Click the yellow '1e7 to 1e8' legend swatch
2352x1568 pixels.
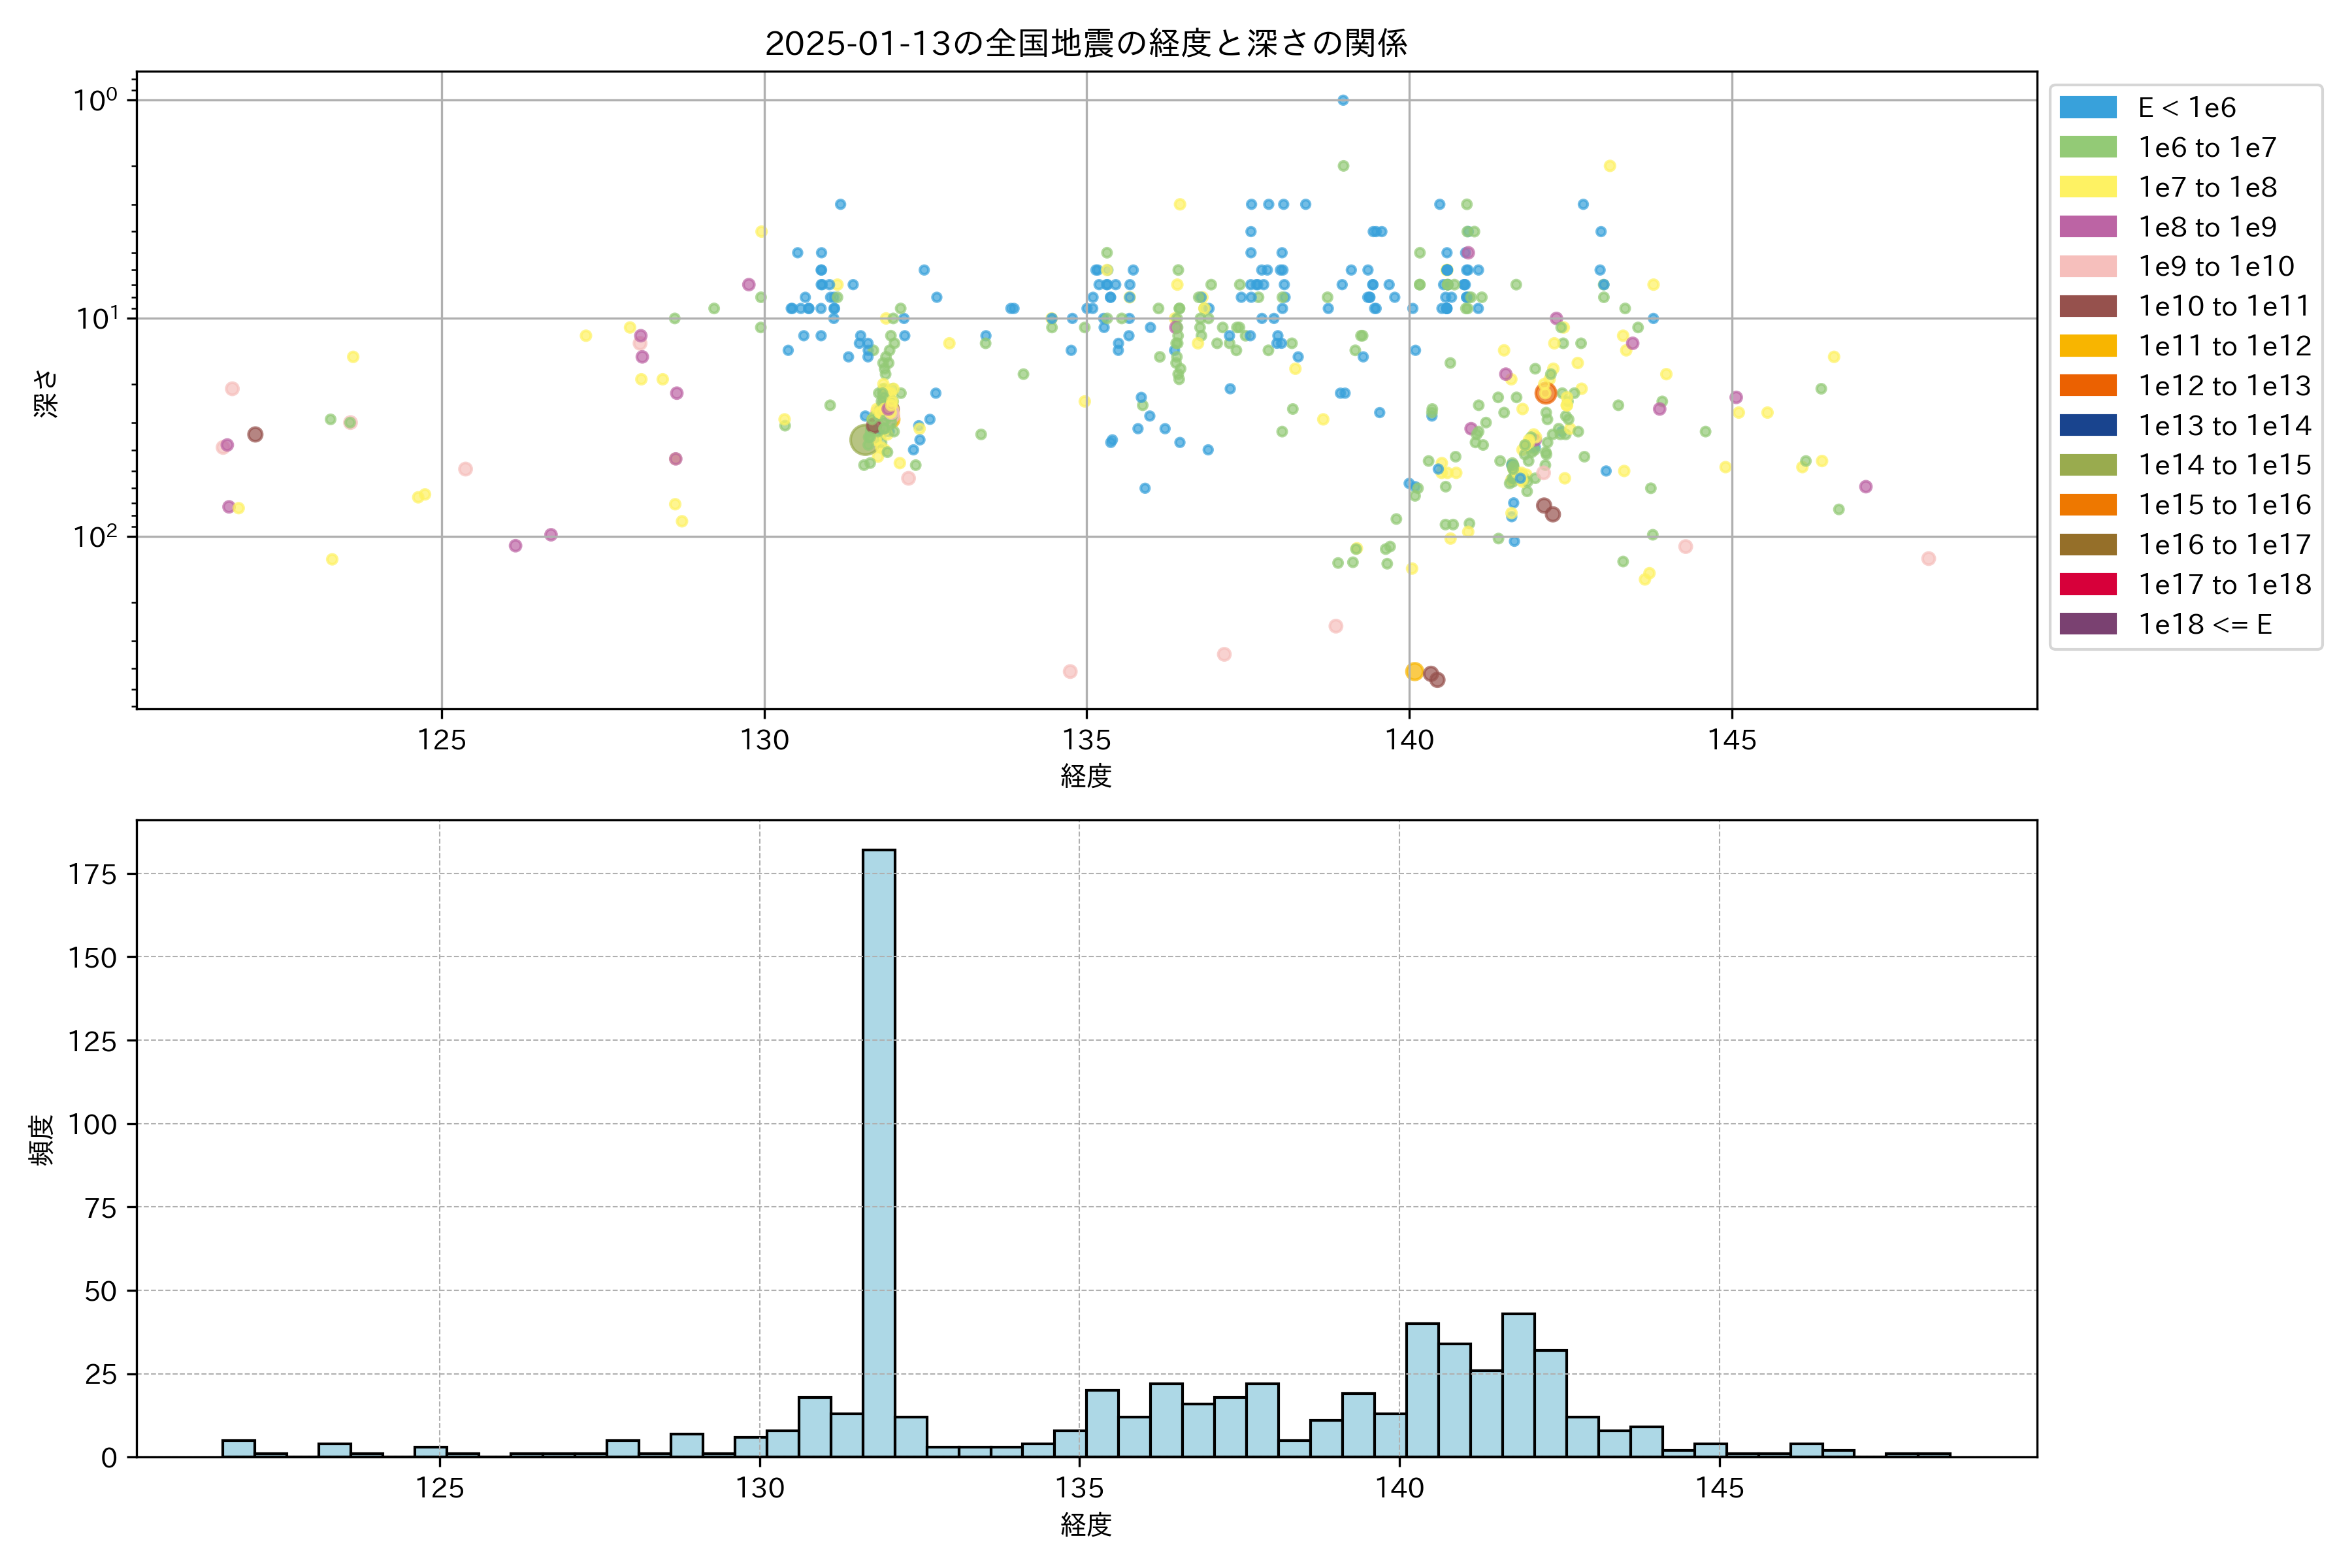2088,187
